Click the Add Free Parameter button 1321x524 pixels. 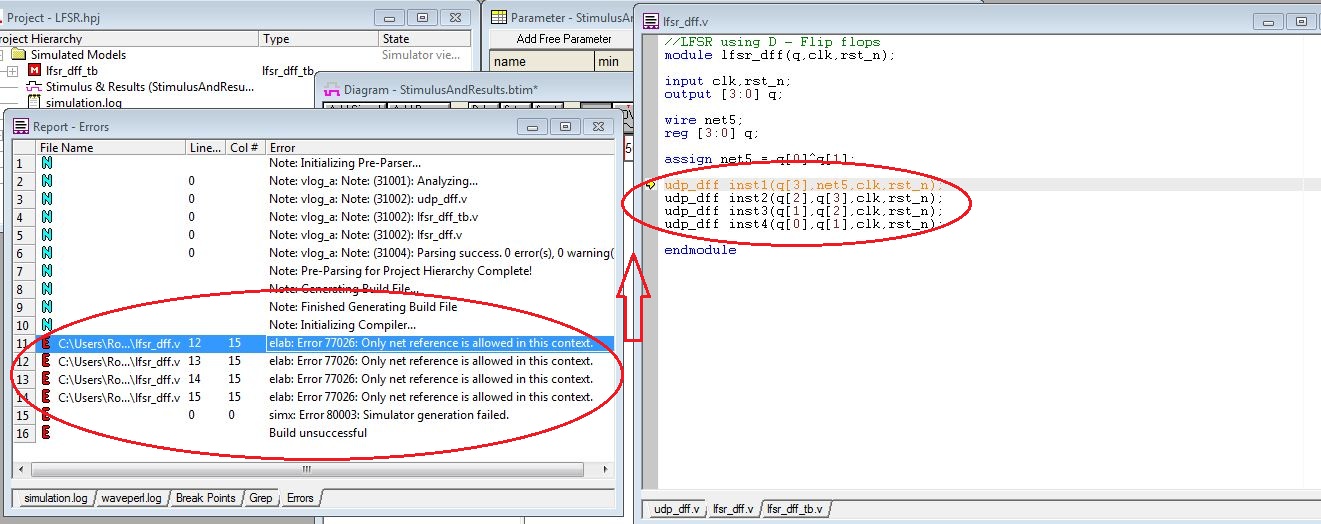(564, 39)
